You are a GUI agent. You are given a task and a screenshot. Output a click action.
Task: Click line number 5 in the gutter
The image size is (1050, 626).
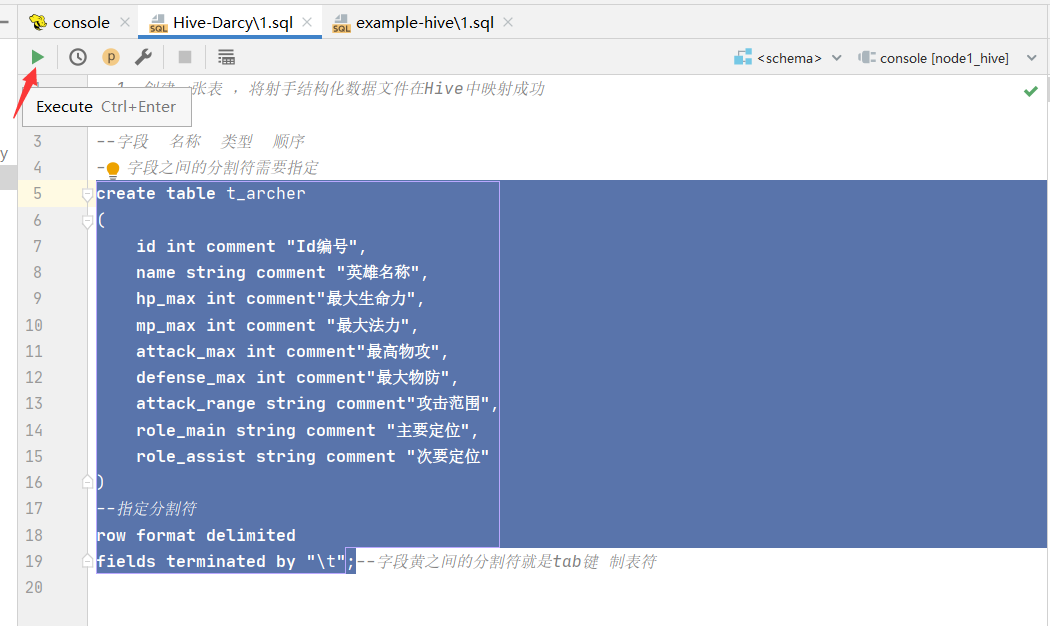[38, 193]
